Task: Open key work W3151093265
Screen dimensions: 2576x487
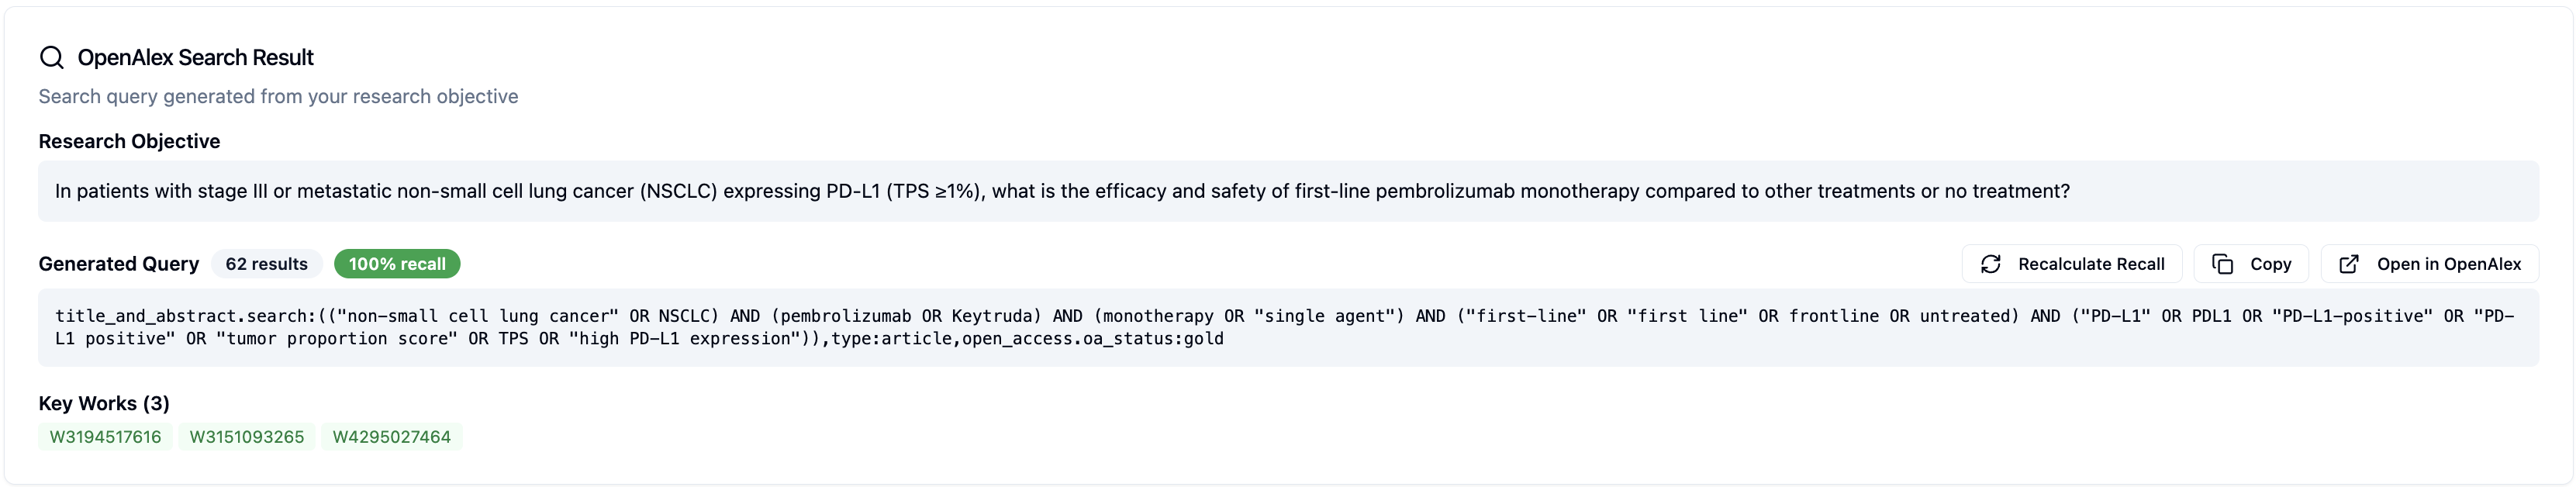Action: [247, 437]
